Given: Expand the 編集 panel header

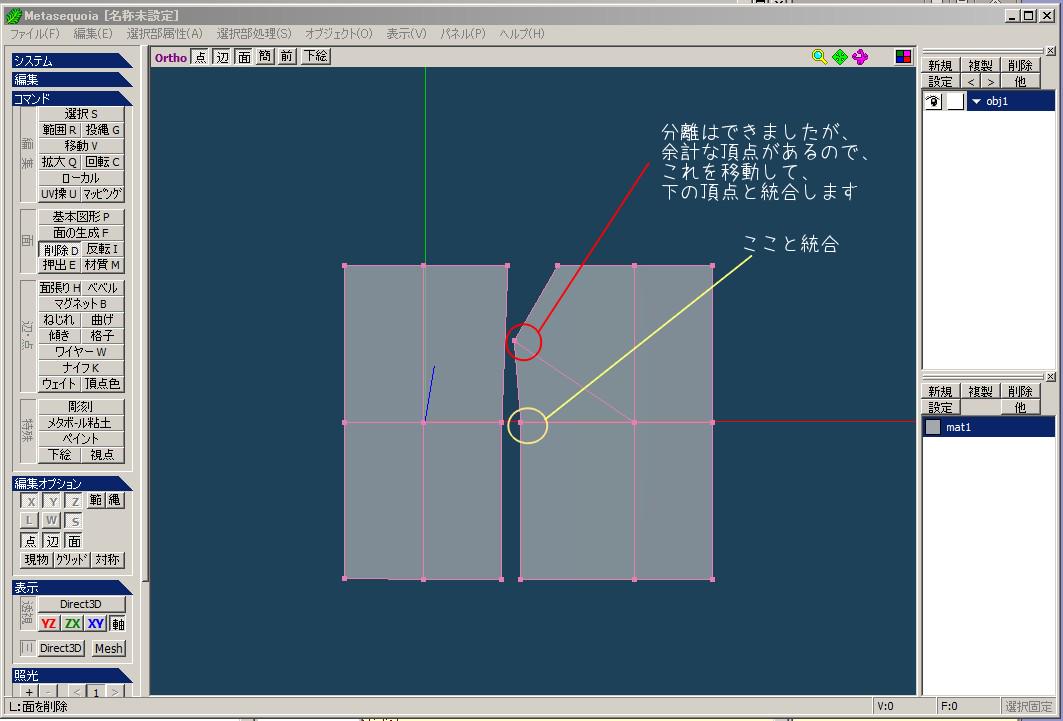Looking at the screenshot, I should [x=71, y=79].
